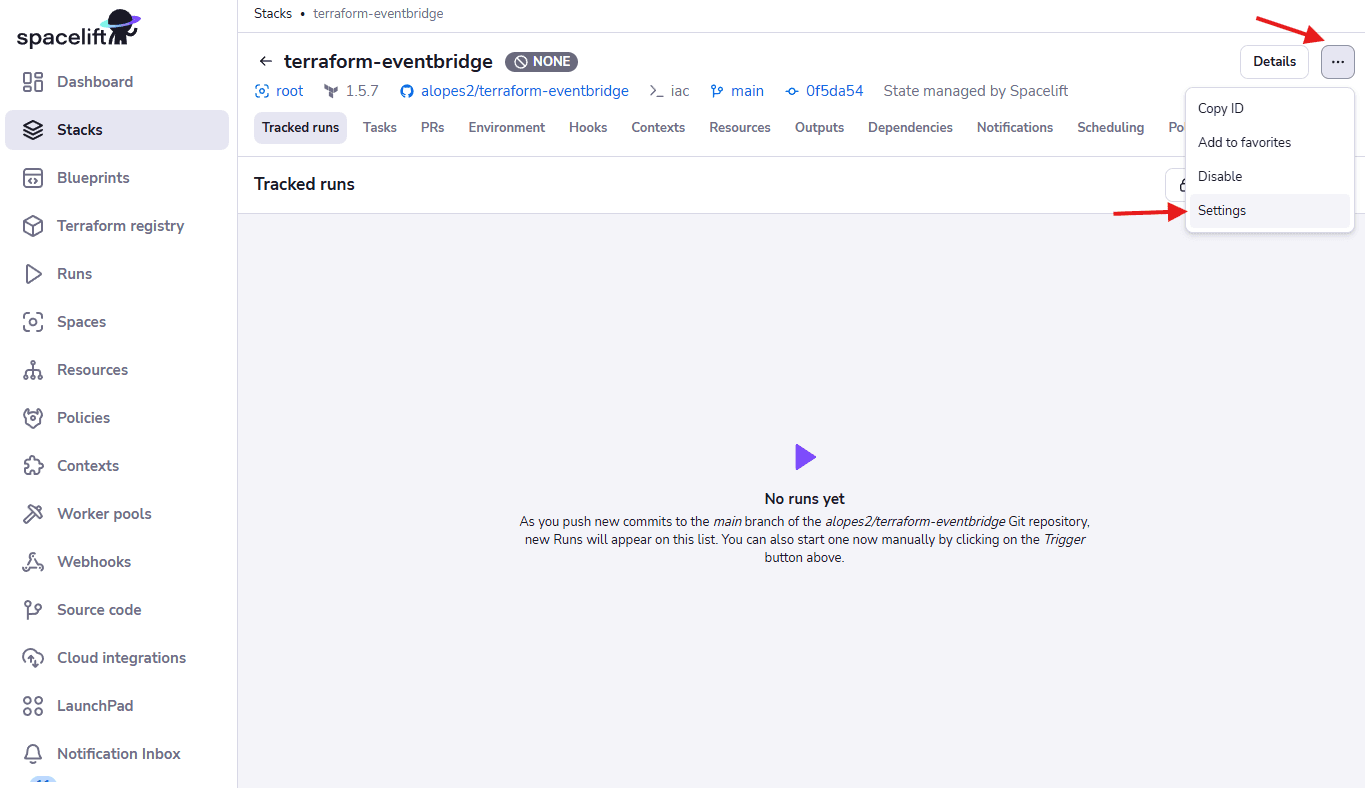Switch to the Tasks tab
This screenshot has height=788, width=1365.
pos(380,128)
